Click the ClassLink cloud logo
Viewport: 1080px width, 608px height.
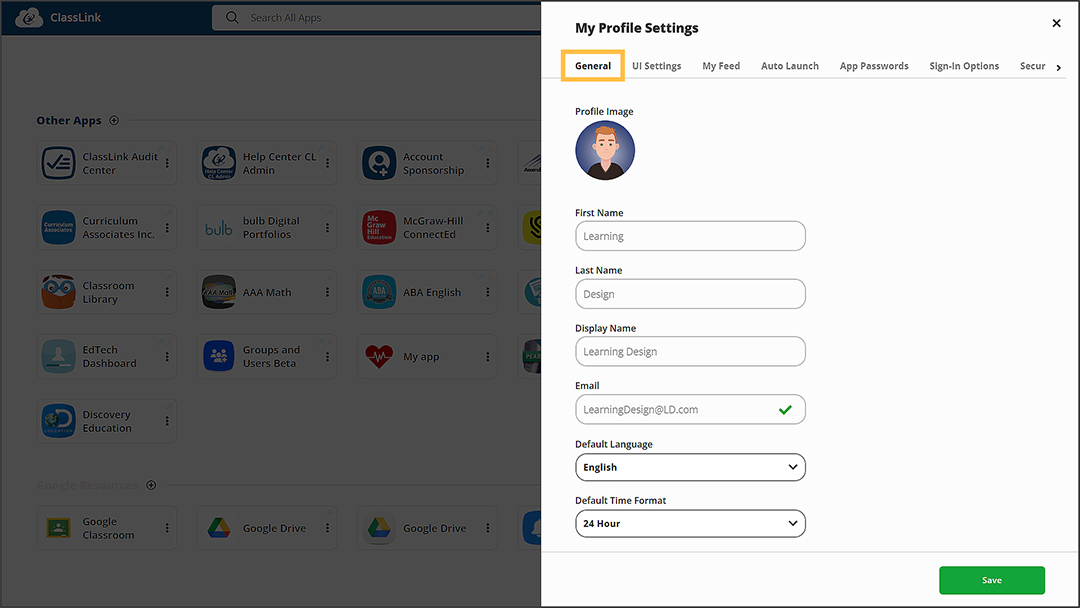click(x=29, y=17)
